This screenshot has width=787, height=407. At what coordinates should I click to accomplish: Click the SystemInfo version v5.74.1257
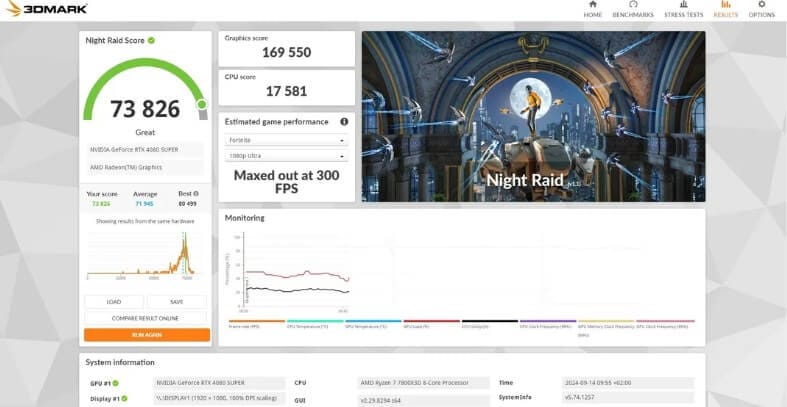628,397
